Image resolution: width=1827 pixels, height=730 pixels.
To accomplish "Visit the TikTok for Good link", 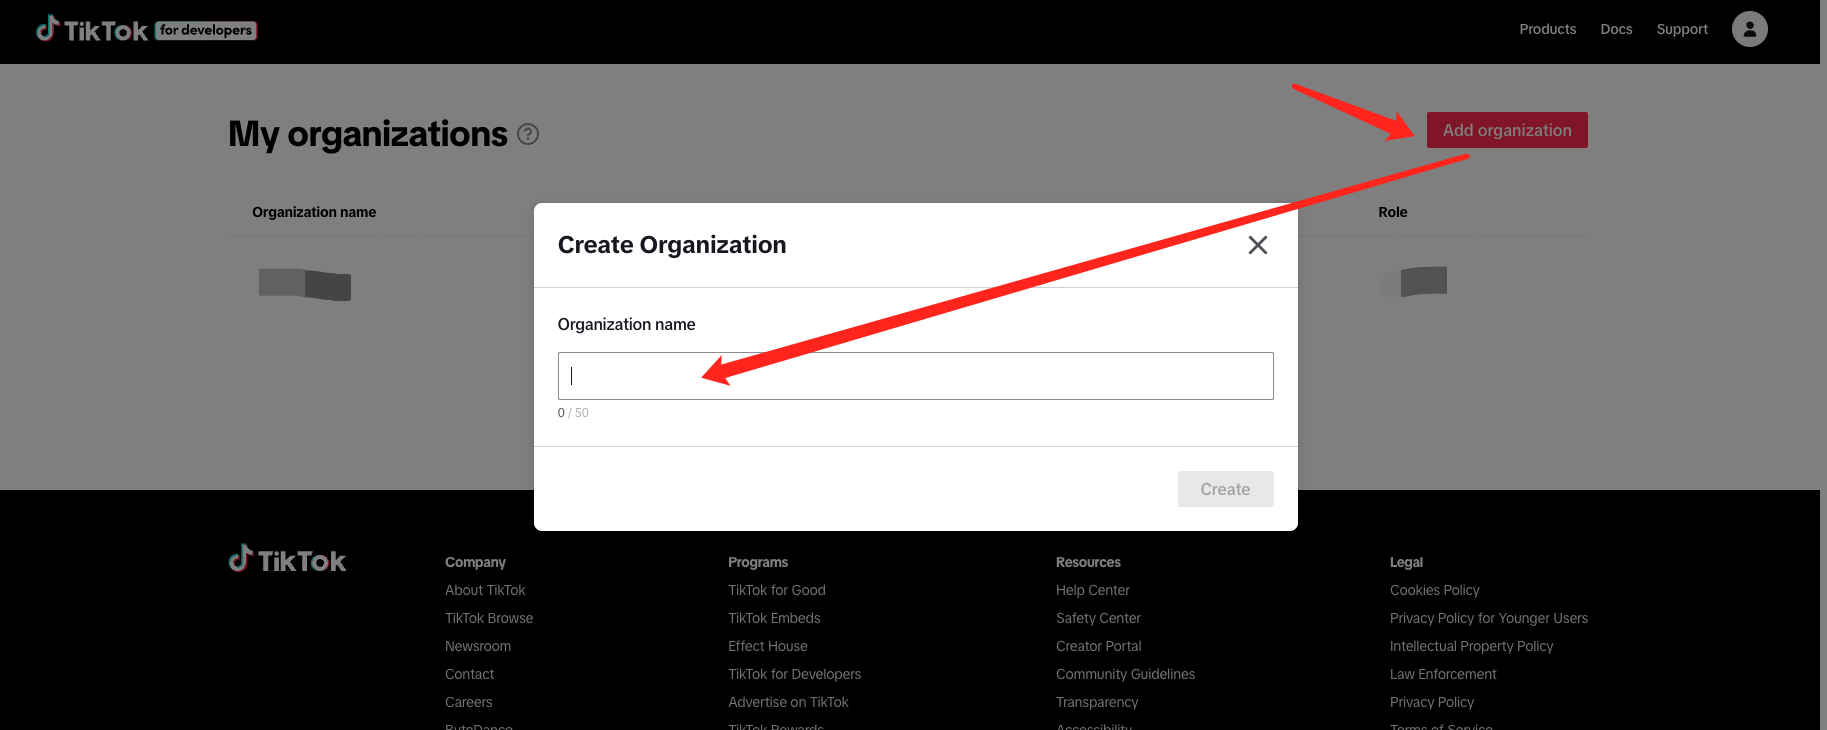I will (776, 590).
